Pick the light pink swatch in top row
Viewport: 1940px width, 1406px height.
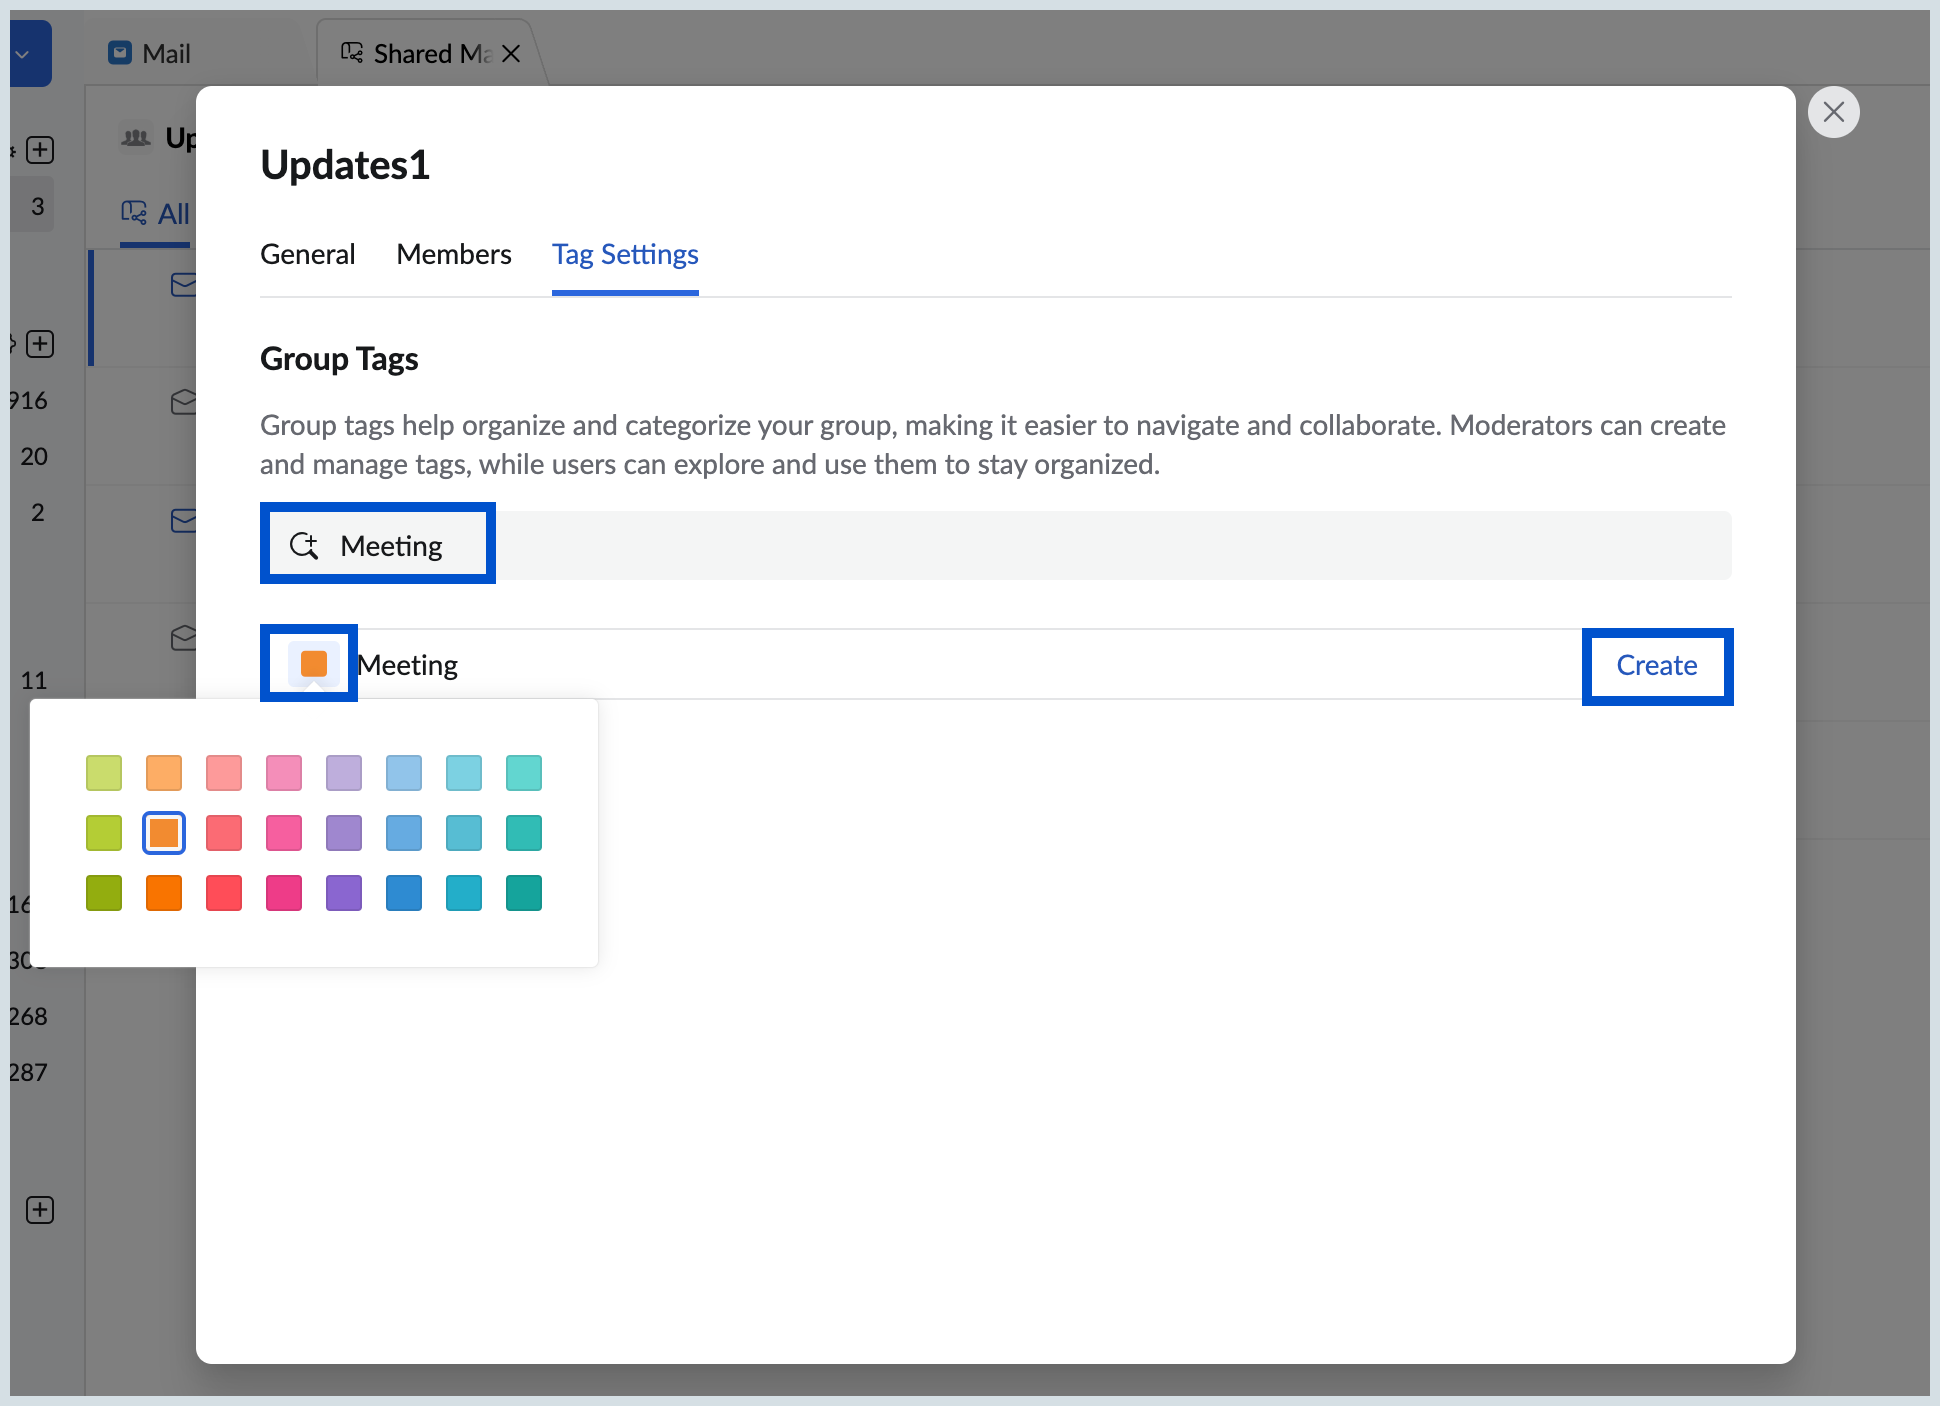coord(284,773)
